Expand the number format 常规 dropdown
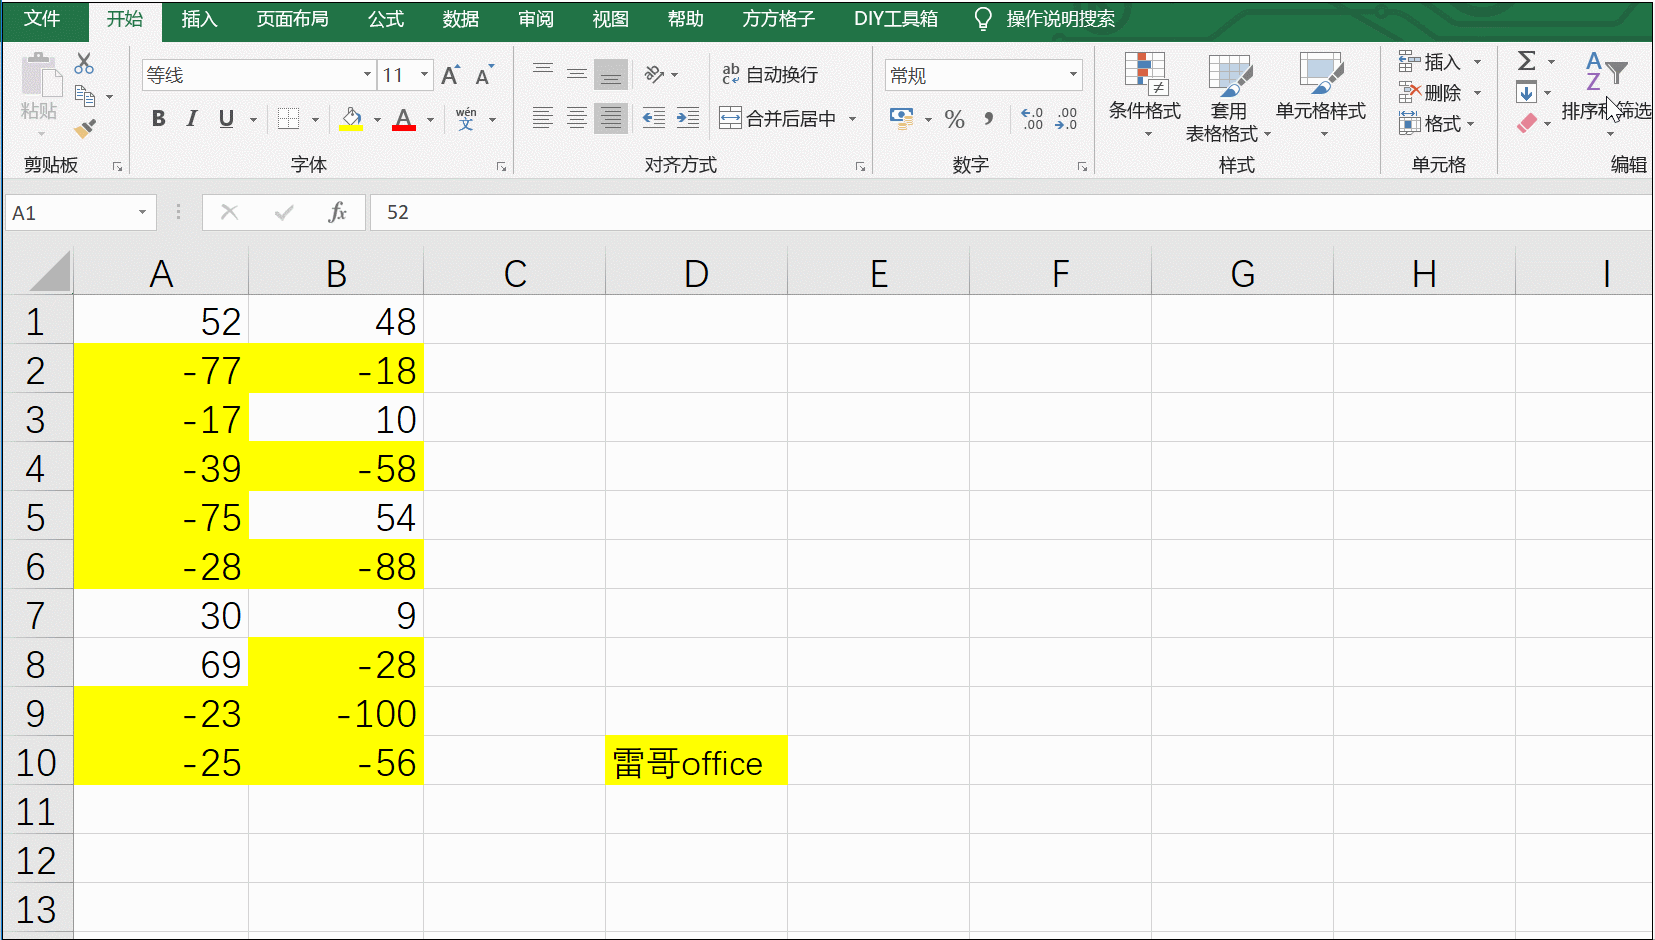This screenshot has height=940, width=1655. click(x=1073, y=75)
